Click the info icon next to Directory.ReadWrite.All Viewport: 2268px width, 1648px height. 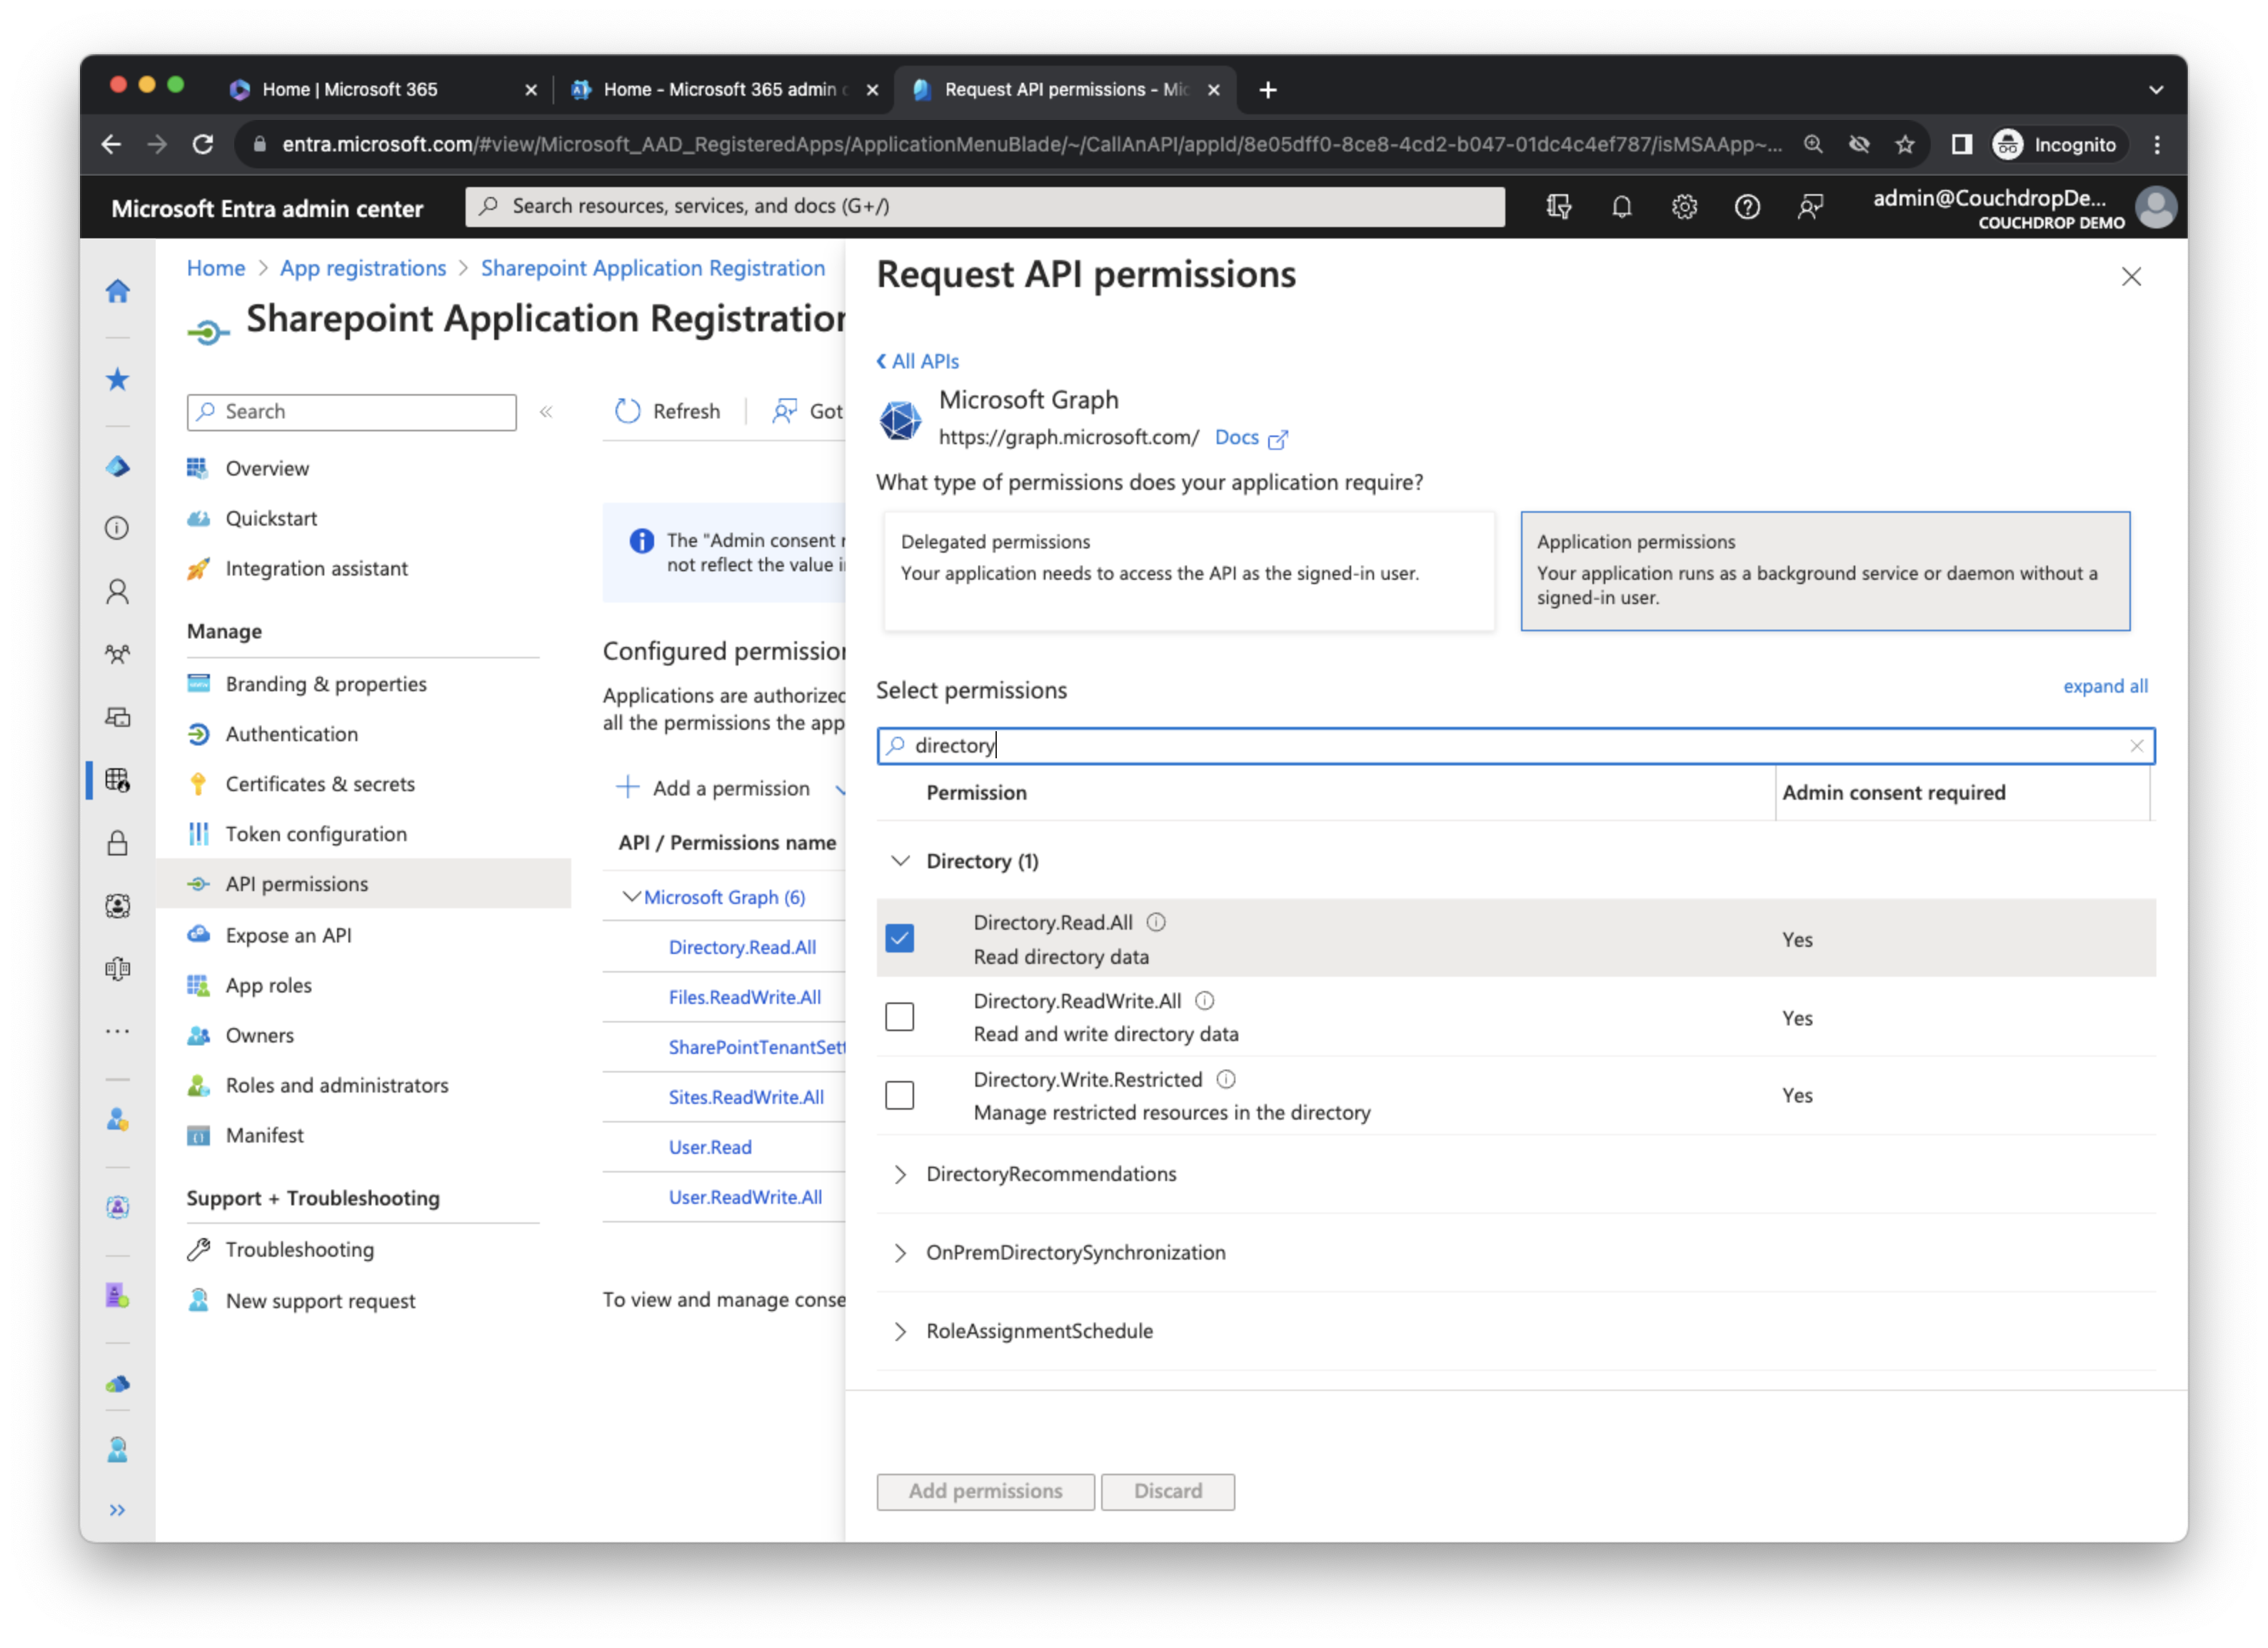(1204, 1001)
